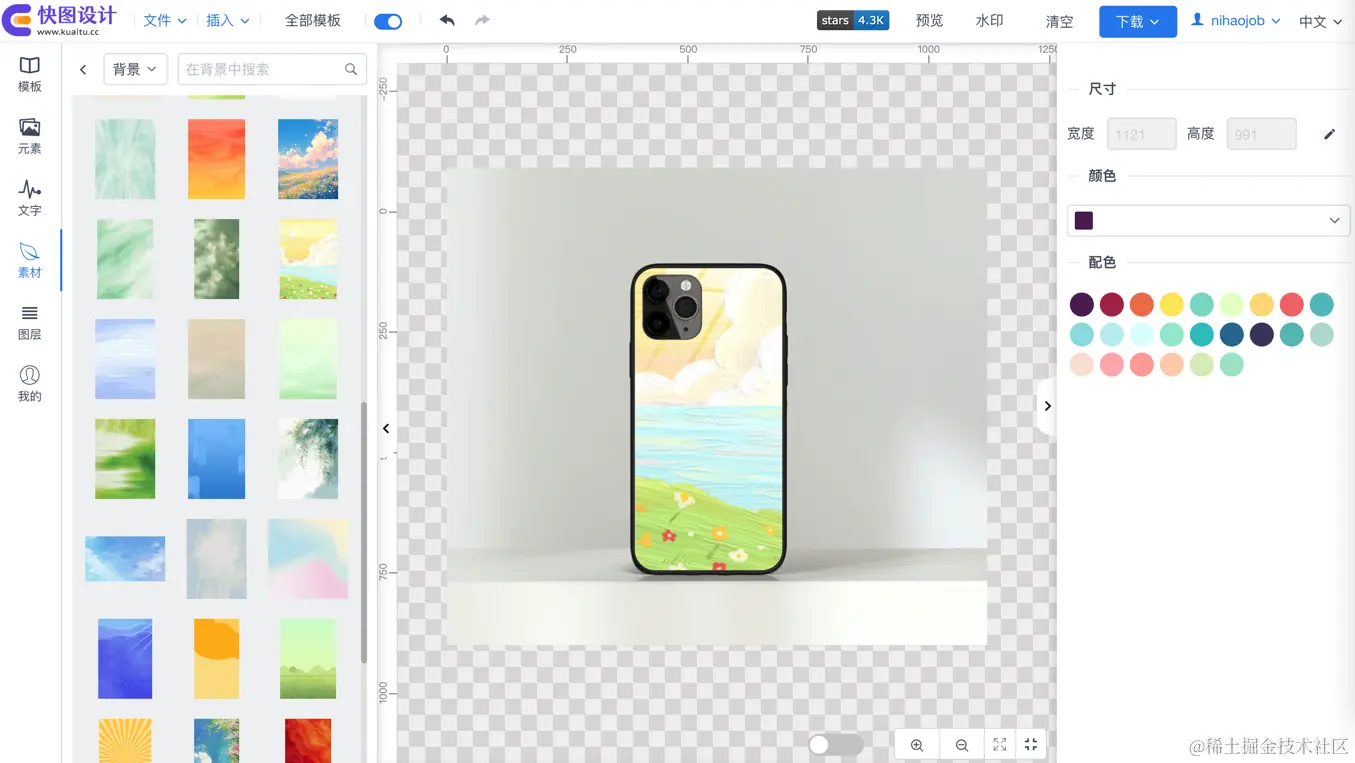1355x763 pixels.
Task: Click 清空 clear in the top bar
Action: pyautogui.click(x=1059, y=21)
